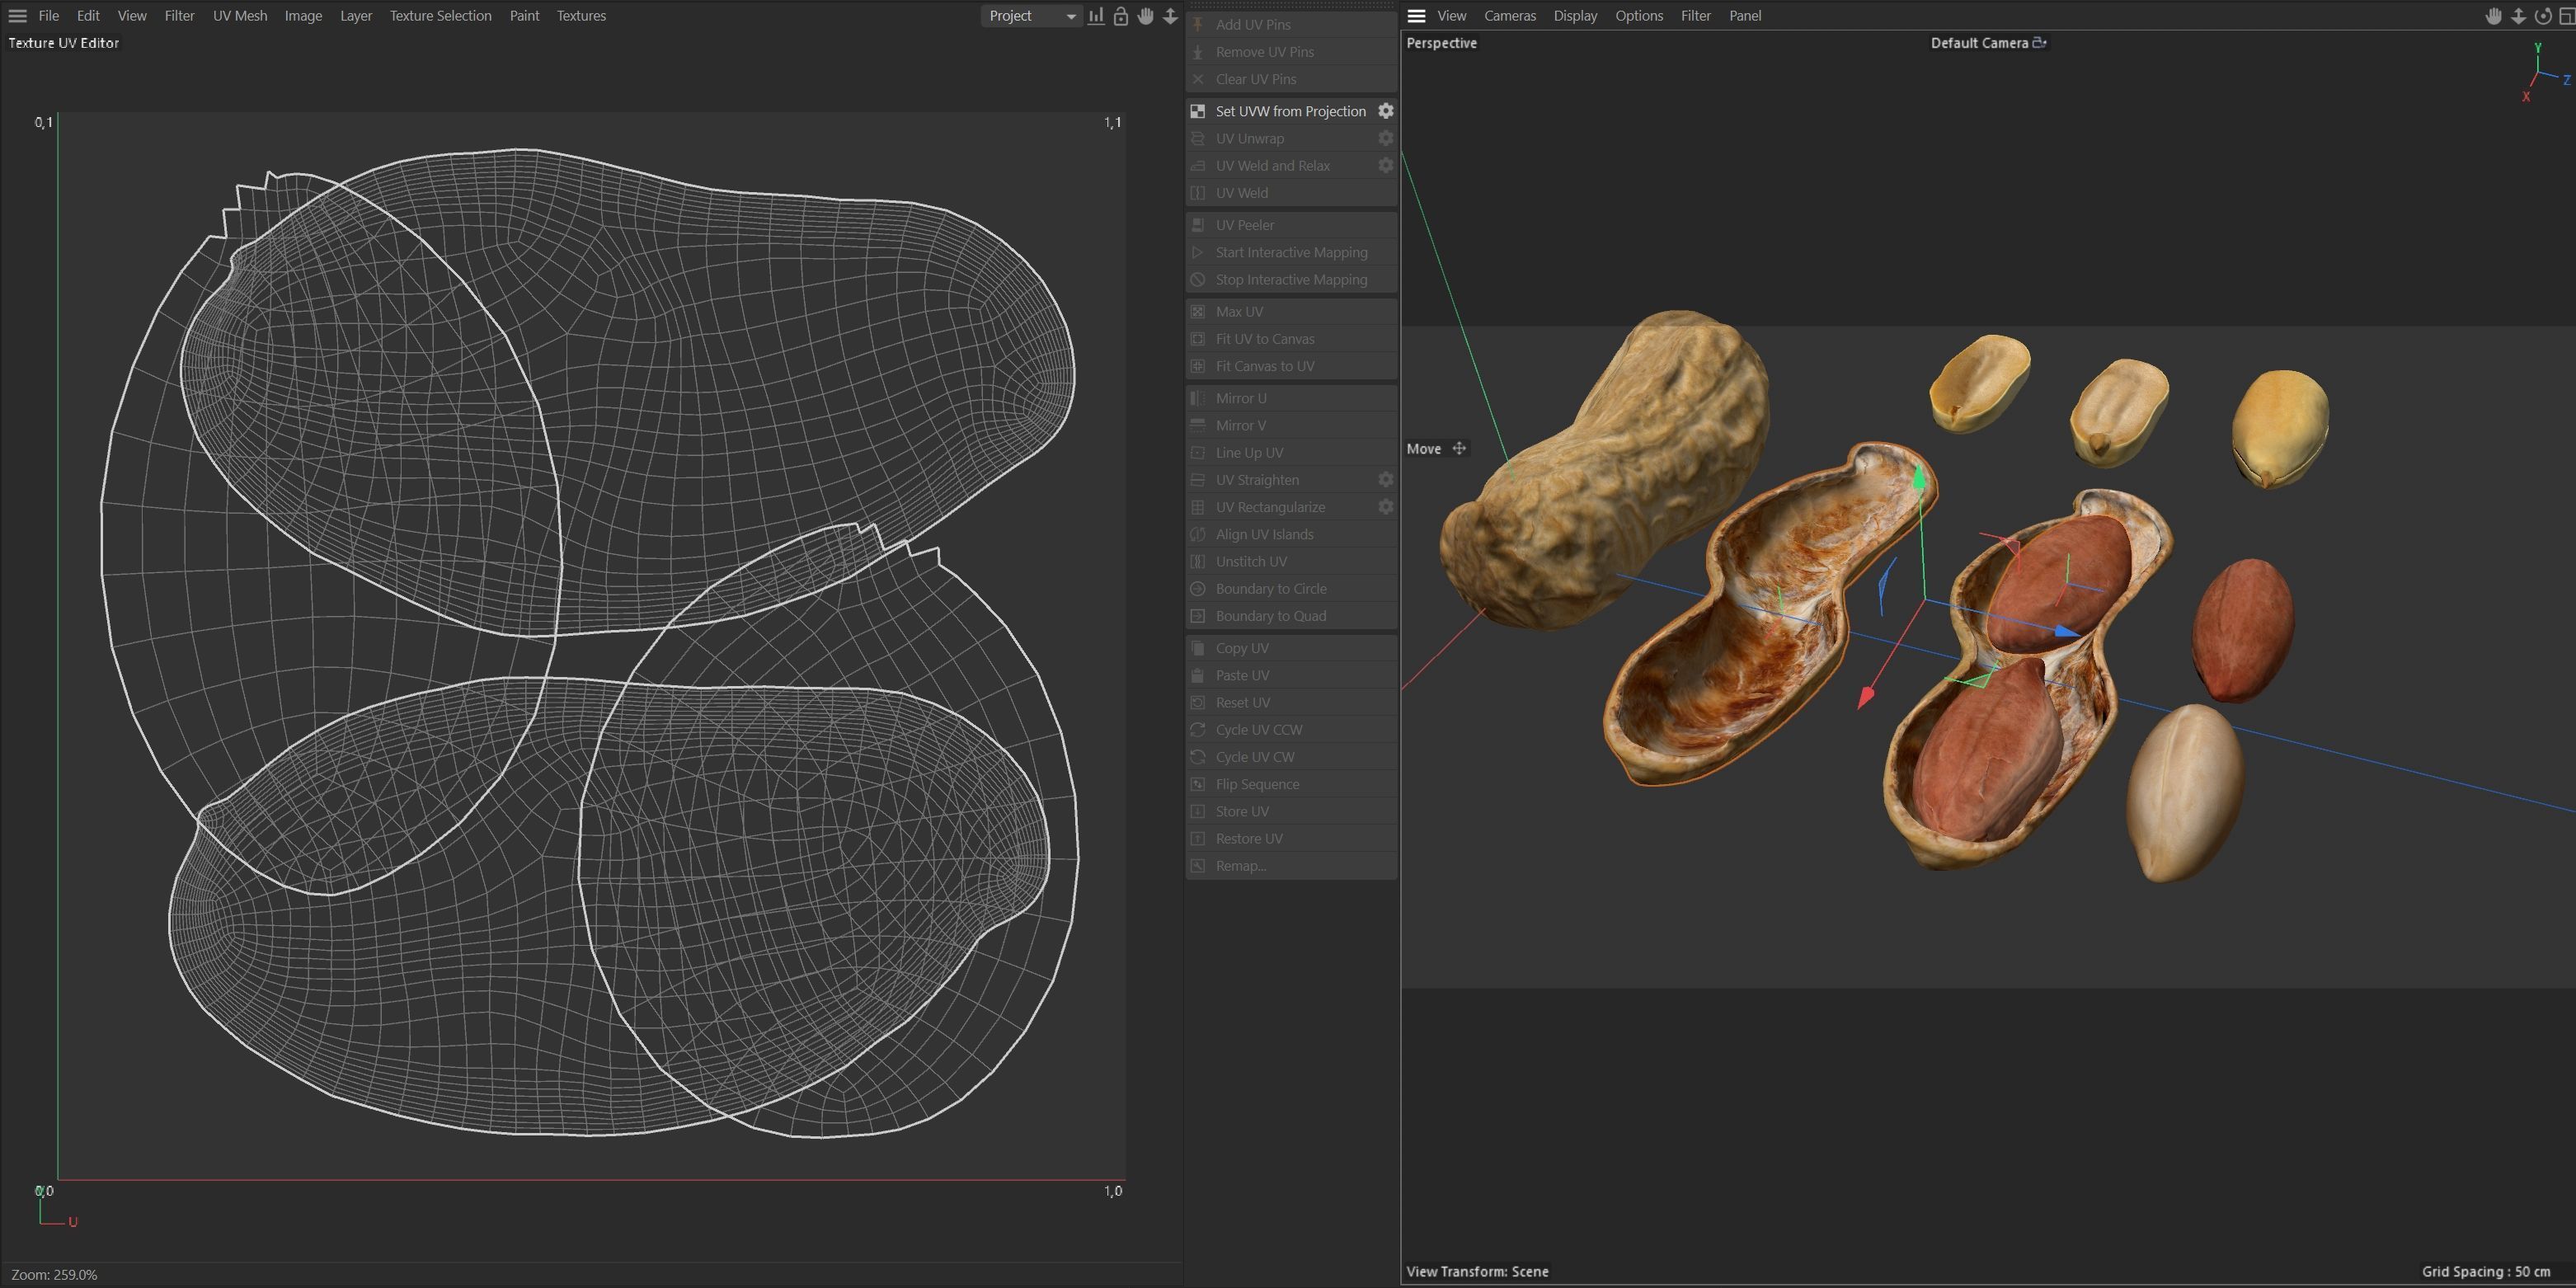Open the Layer menu
Viewport: 2576px width, 1288px height.
point(356,16)
